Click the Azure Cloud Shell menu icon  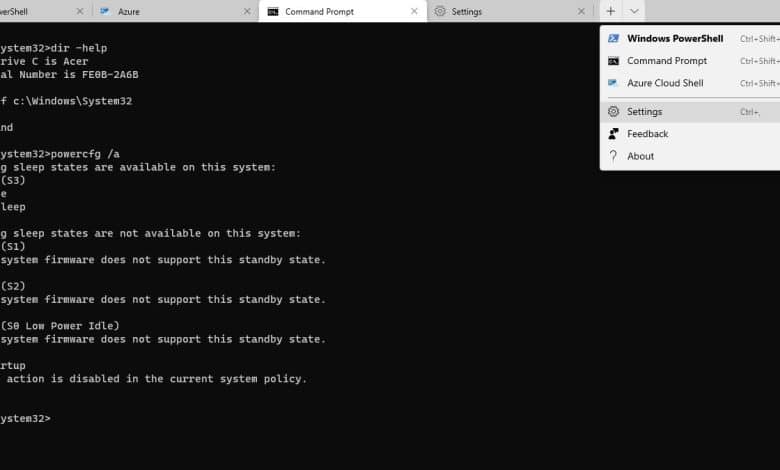tap(613, 83)
